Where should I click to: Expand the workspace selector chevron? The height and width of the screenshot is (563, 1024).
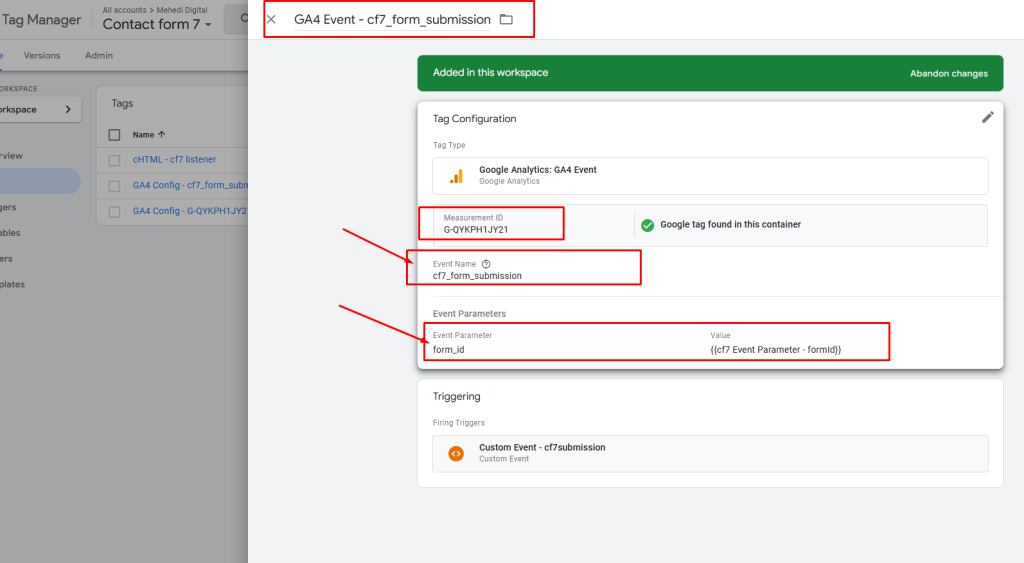[68, 109]
